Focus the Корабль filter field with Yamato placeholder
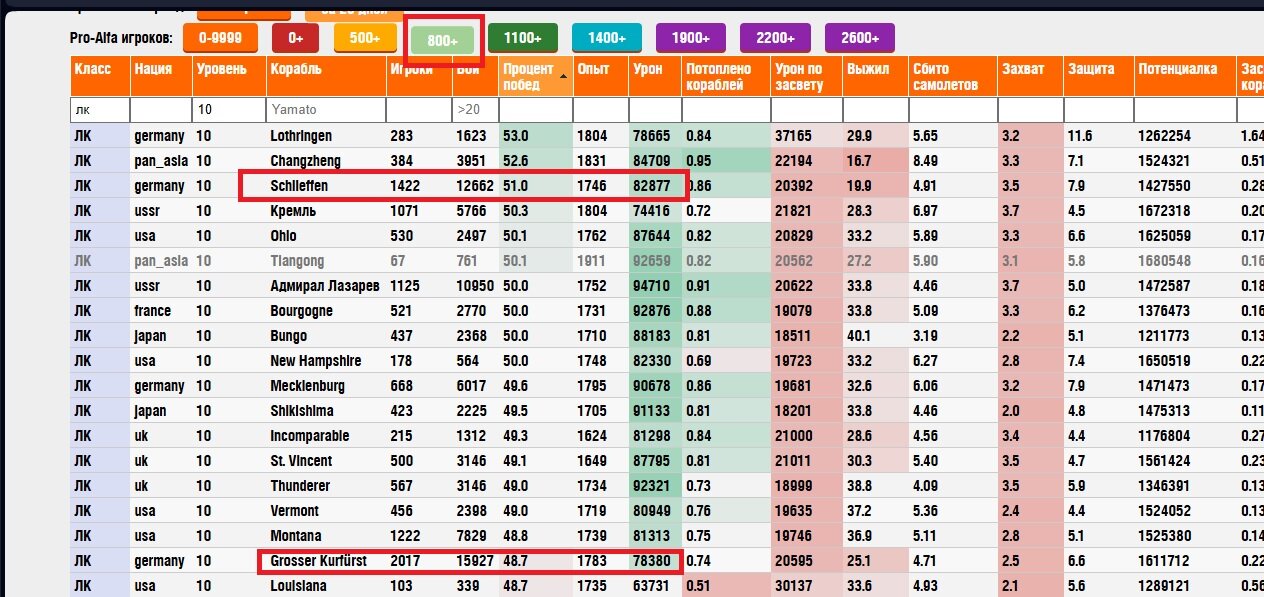 coord(325,110)
